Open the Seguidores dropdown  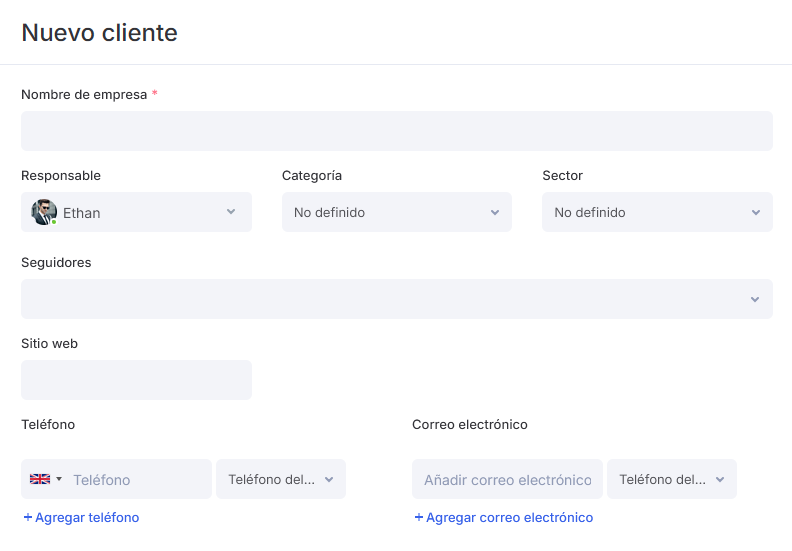pos(397,299)
